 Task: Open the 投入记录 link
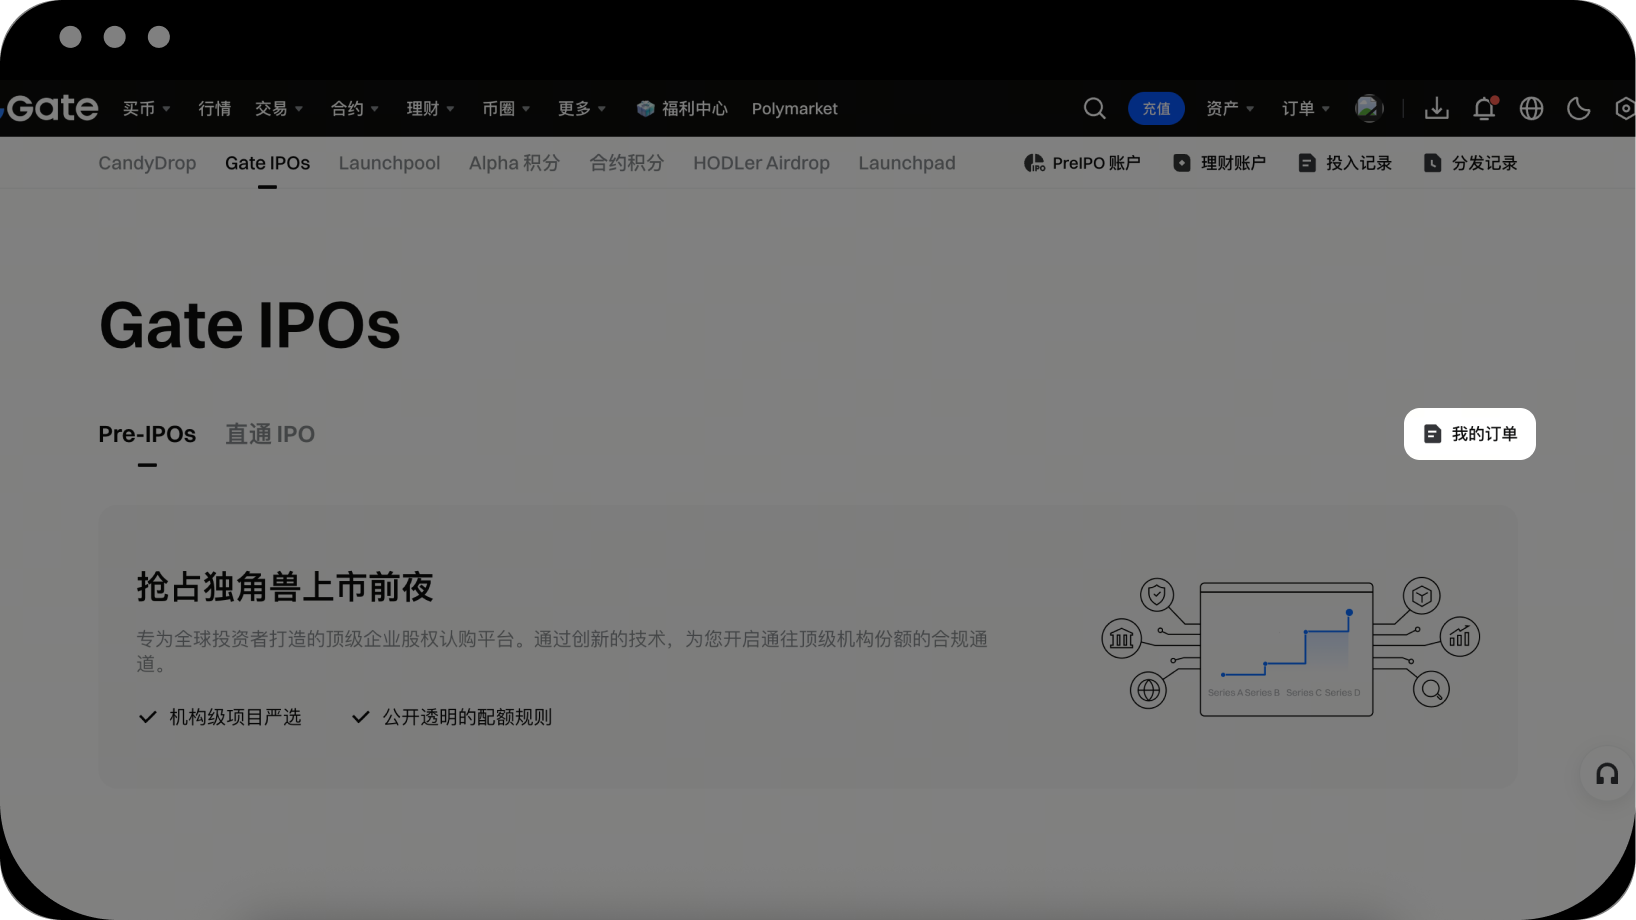(x=1345, y=163)
